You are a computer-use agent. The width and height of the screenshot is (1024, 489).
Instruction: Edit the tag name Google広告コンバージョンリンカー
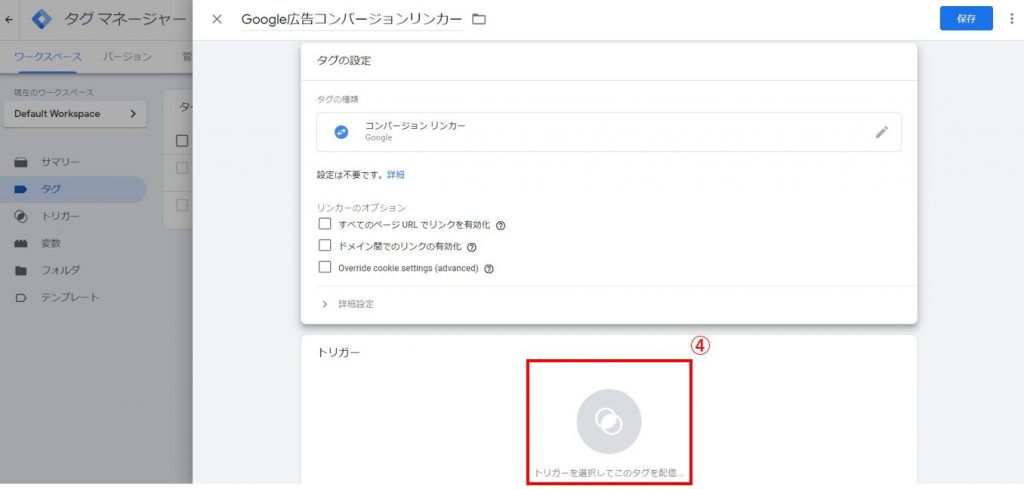pos(351,20)
